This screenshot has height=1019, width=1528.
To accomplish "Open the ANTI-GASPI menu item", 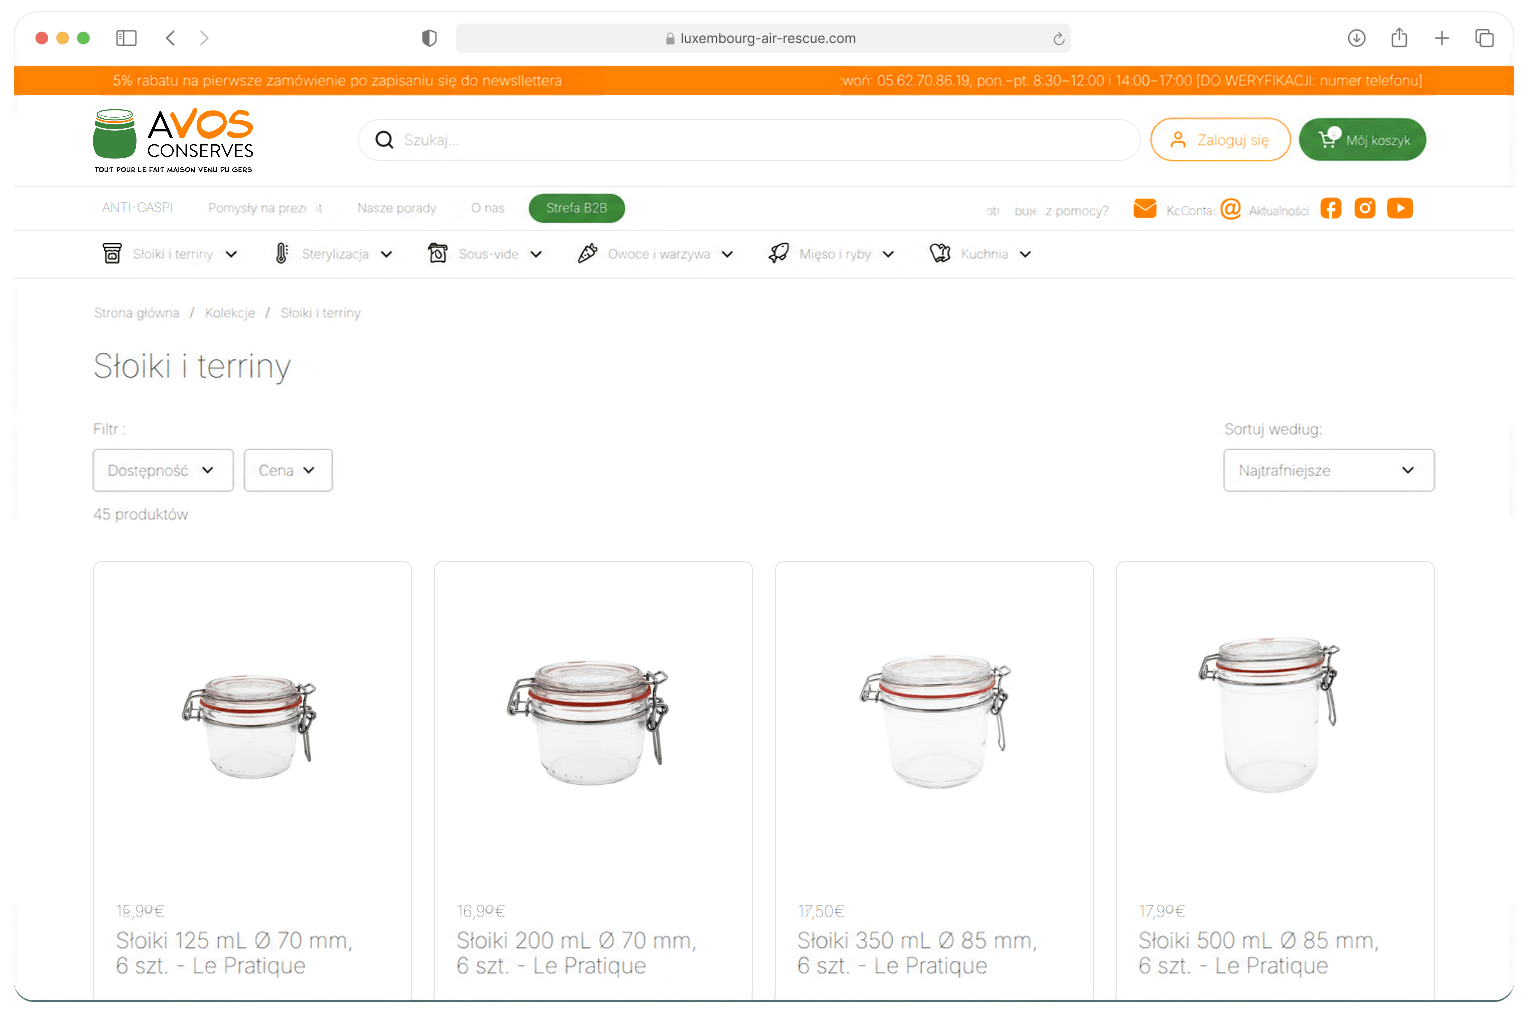I will coord(138,208).
